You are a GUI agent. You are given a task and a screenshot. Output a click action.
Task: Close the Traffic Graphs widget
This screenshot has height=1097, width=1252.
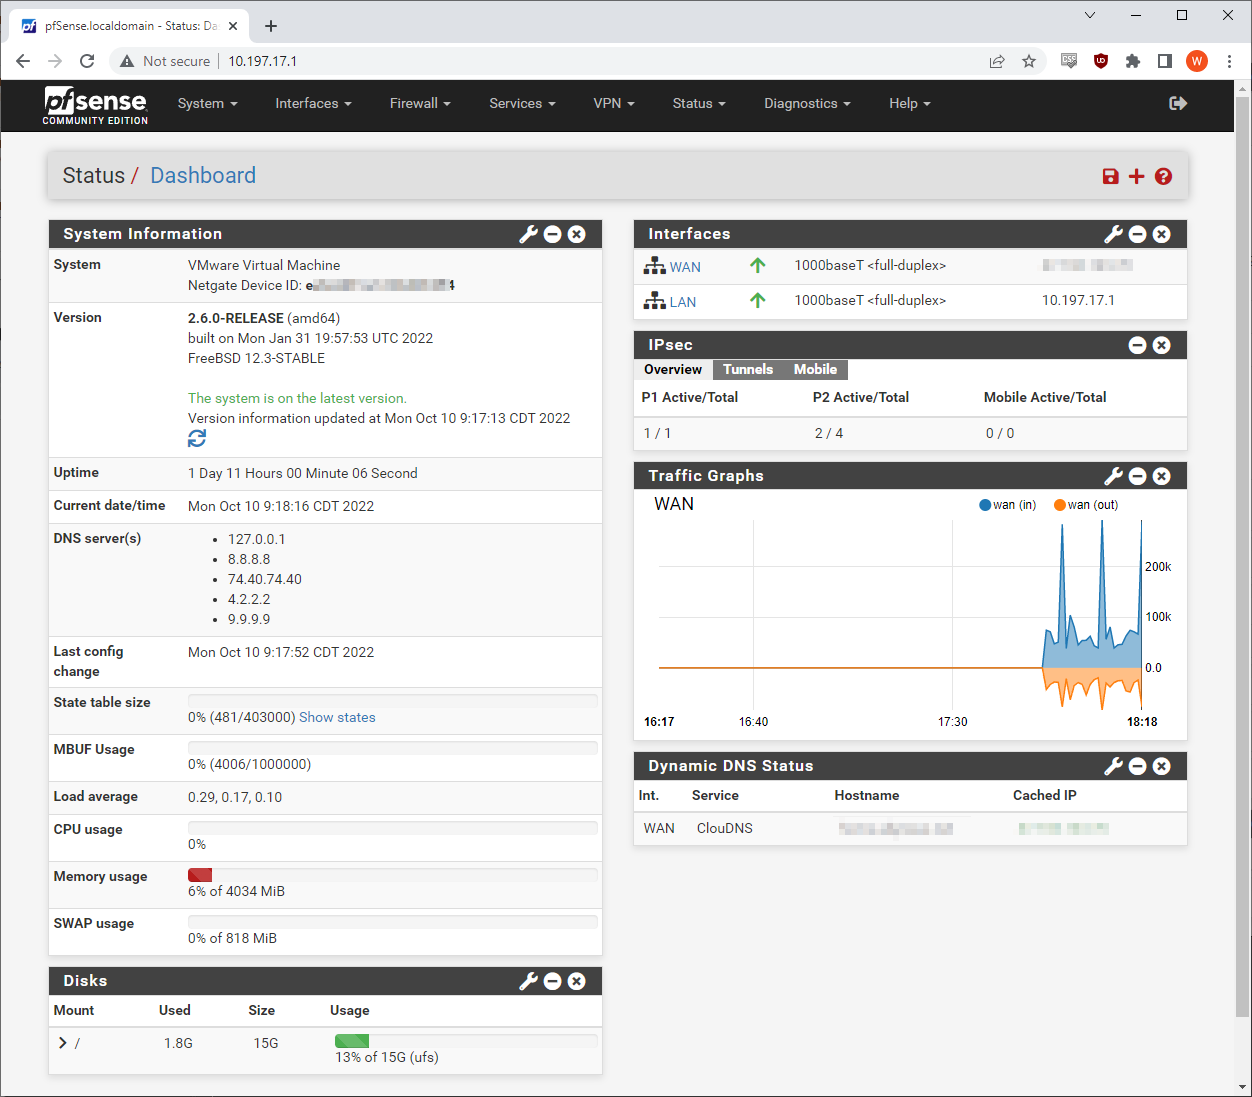tap(1162, 476)
